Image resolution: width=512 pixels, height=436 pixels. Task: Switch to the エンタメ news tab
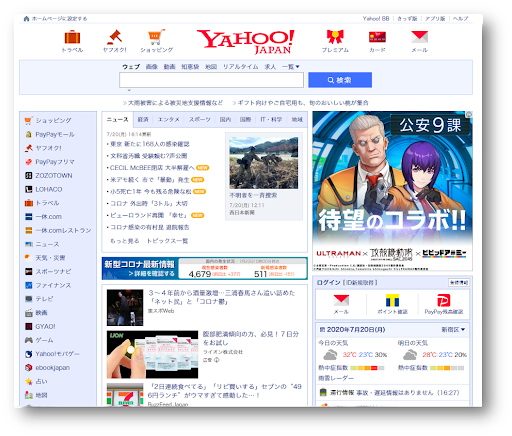point(169,120)
